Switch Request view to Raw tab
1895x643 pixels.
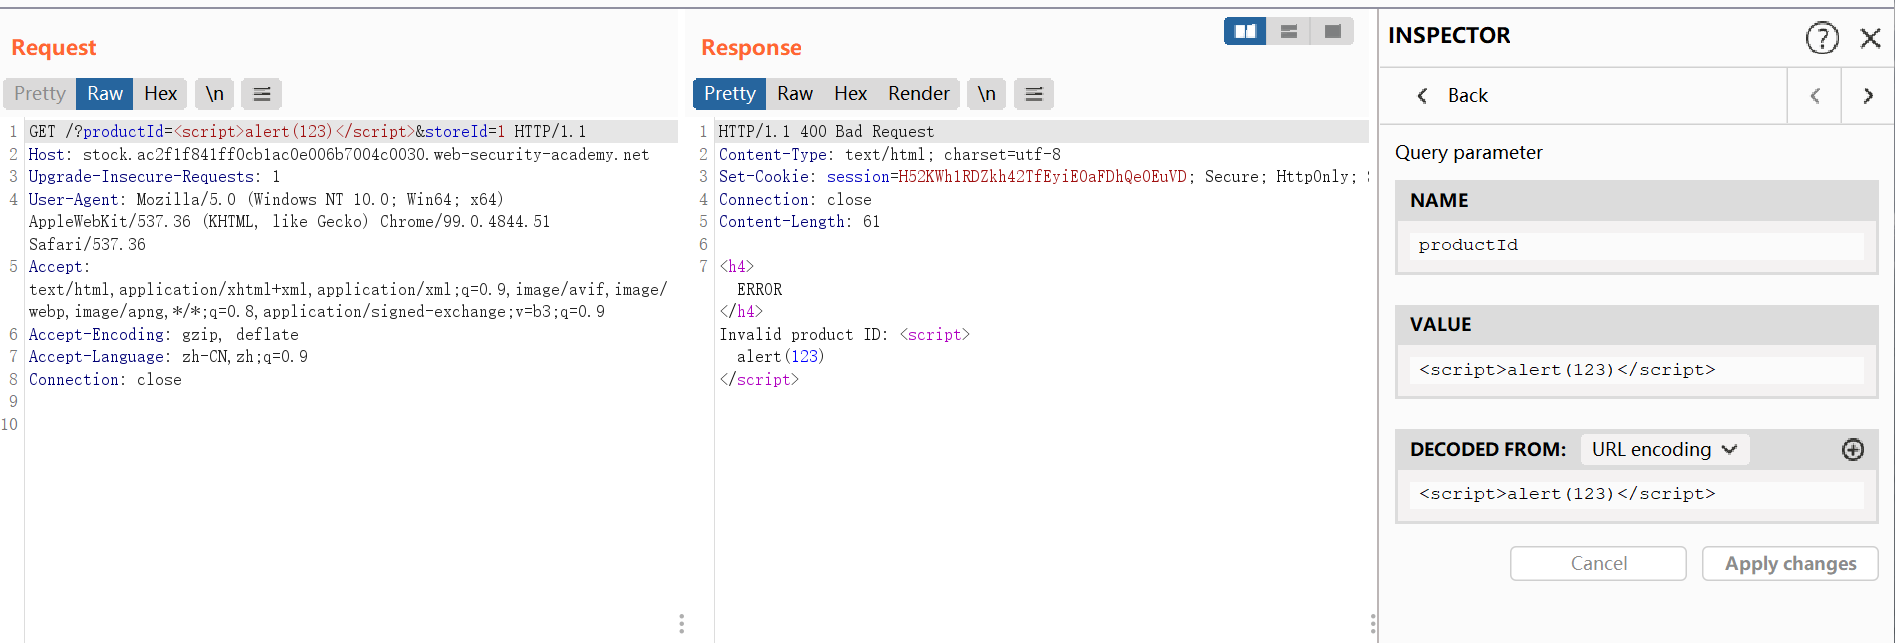tap(105, 94)
